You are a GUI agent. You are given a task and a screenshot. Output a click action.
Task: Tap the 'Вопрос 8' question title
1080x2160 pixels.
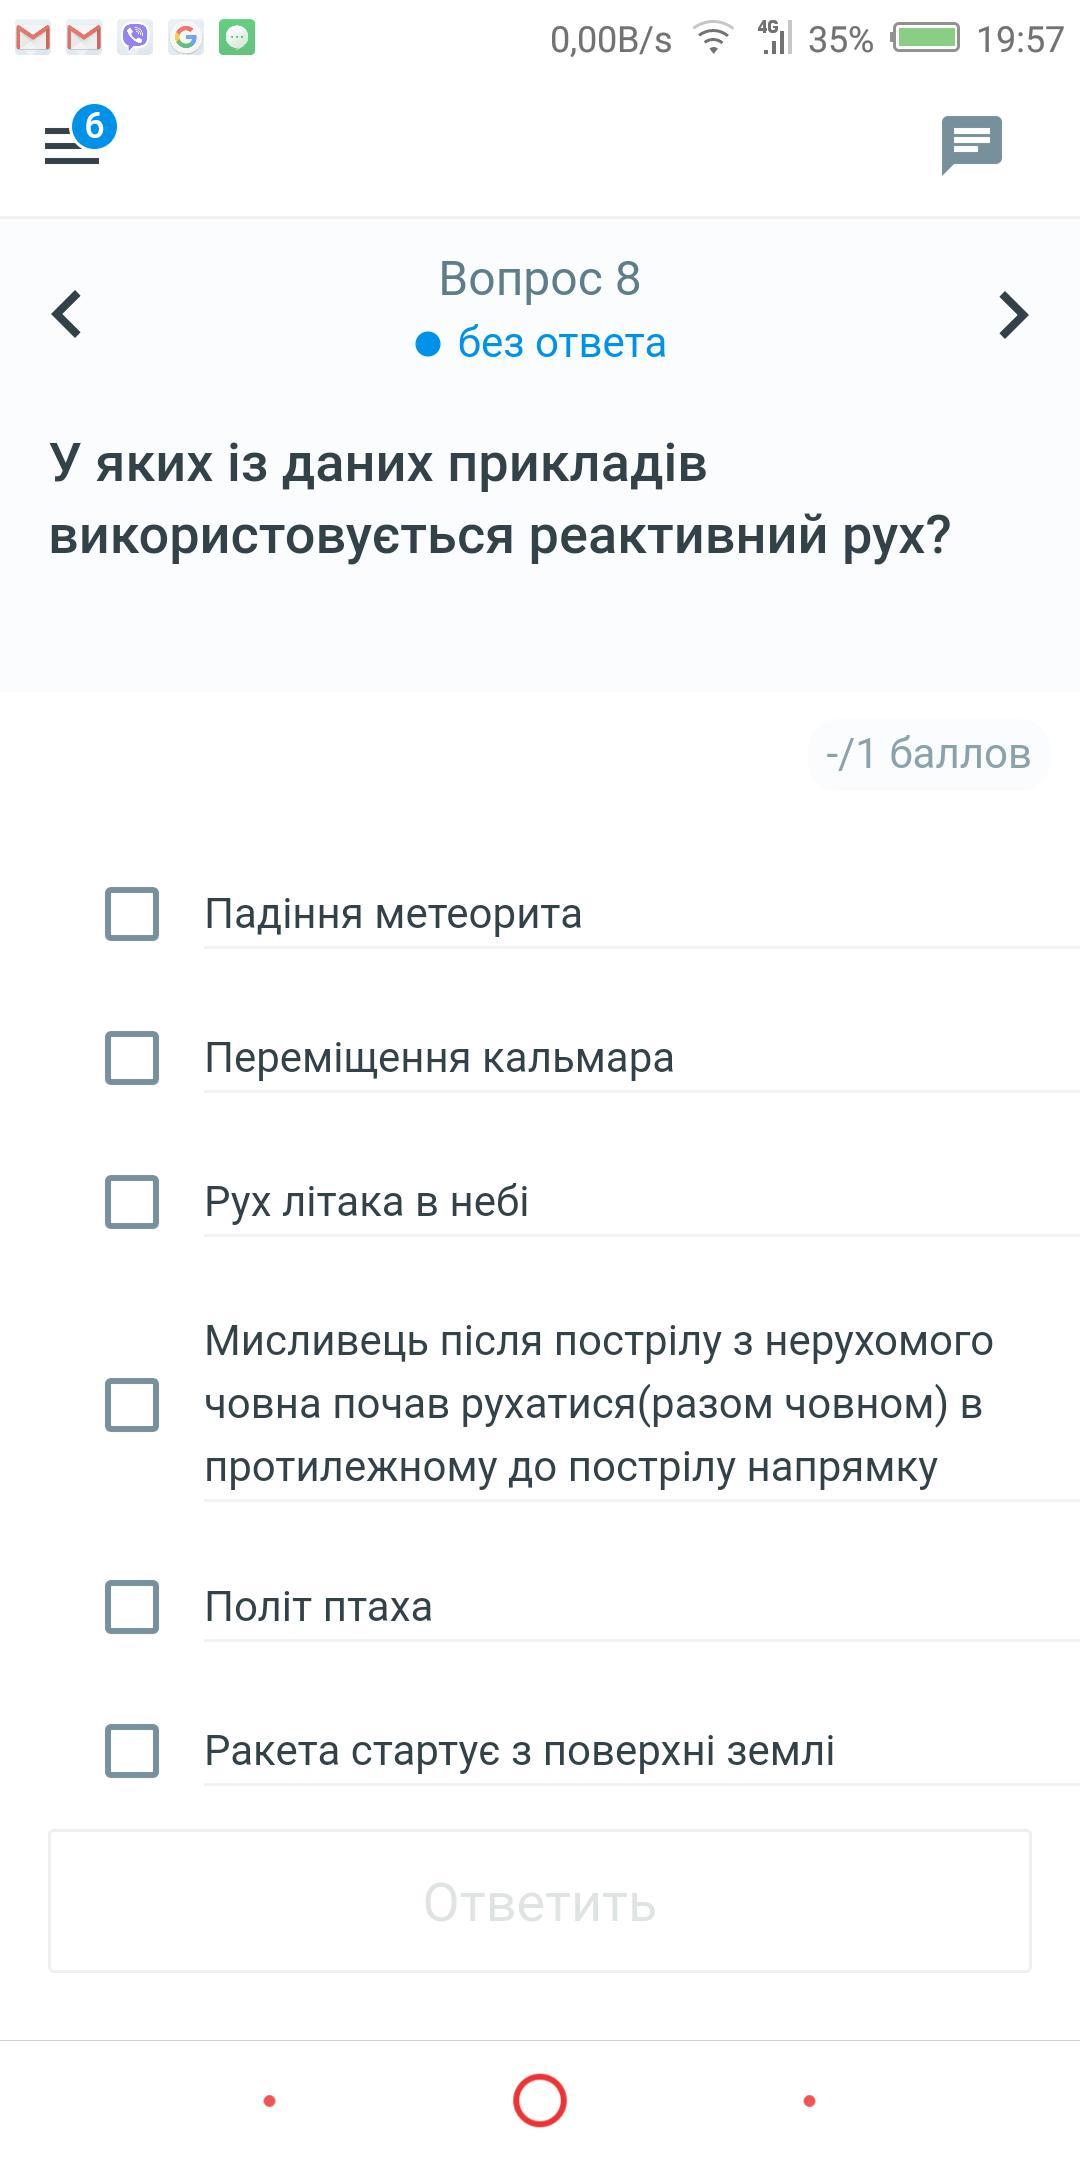pos(540,279)
